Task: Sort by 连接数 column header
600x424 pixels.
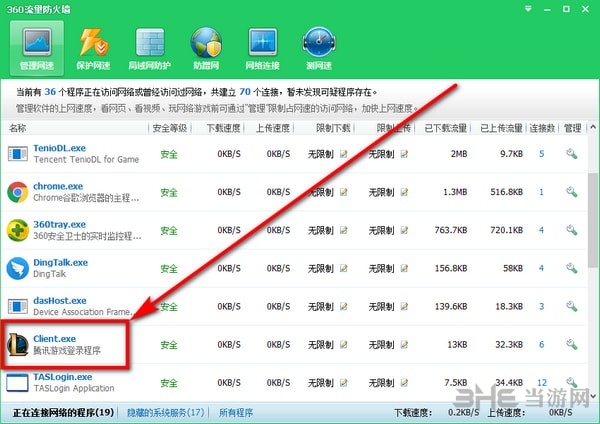Action: coord(542,128)
